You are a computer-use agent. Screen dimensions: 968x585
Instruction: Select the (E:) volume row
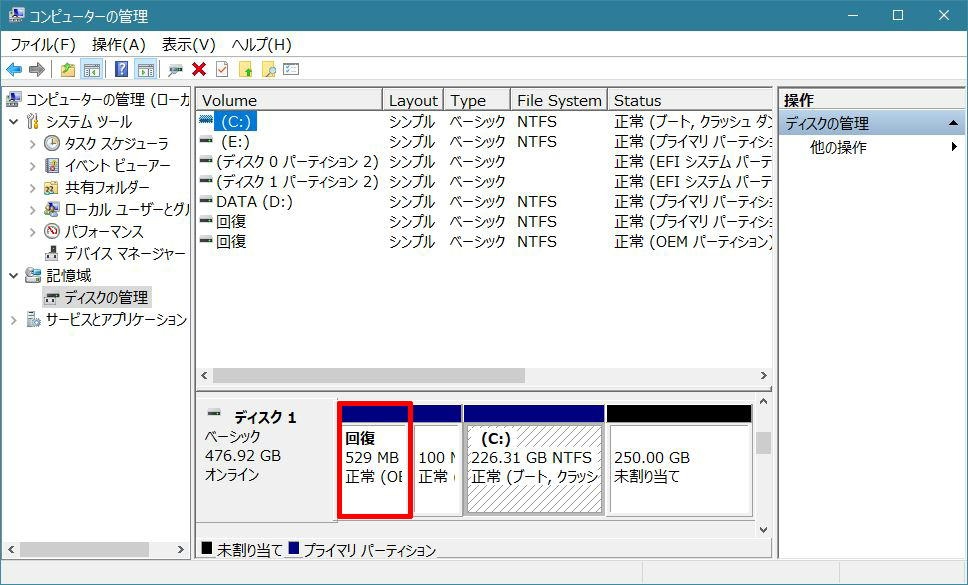tap(485, 142)
